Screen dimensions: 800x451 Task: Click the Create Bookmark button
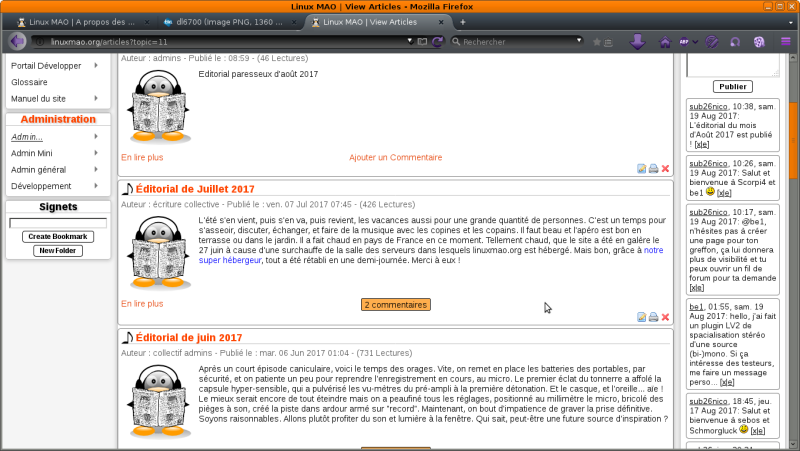[x=58, y=236]
